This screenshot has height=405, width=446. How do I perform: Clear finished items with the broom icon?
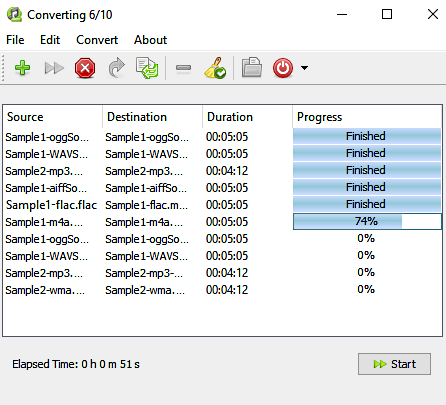(215, 68)
